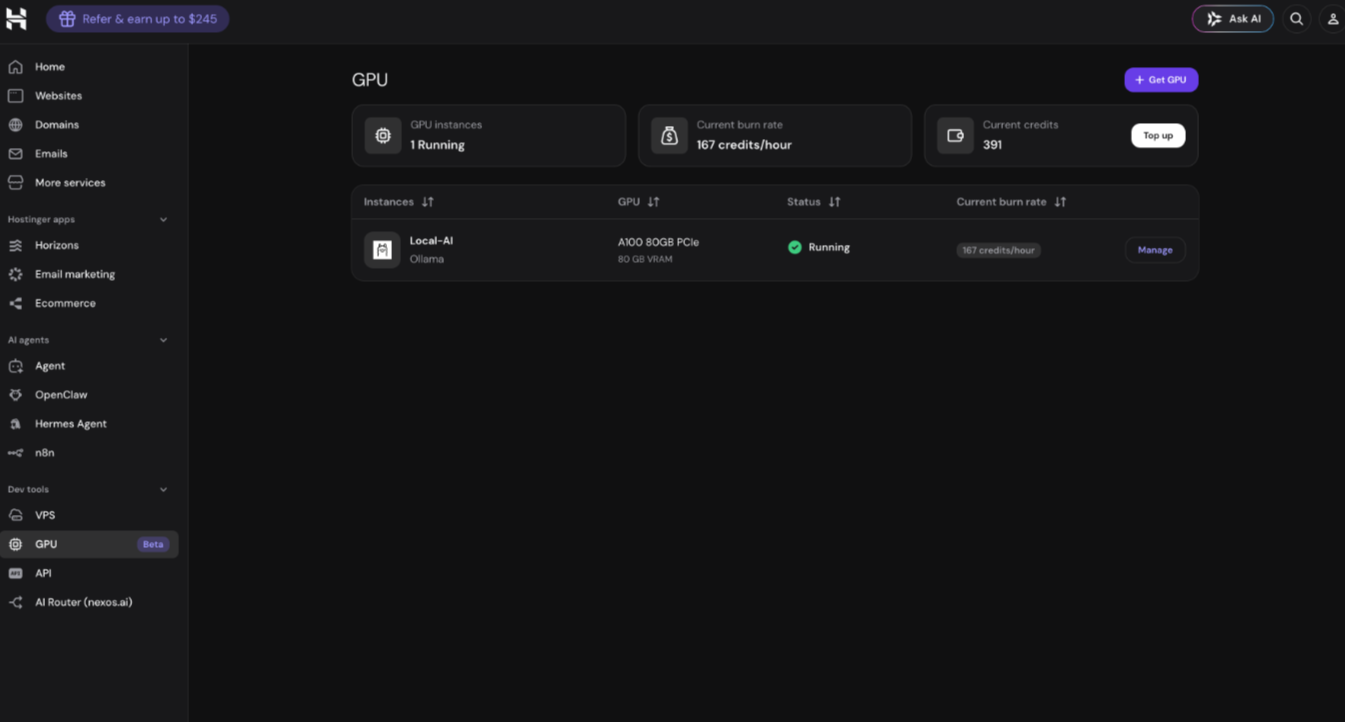Viewport: 1345px width, 722px height.
Task: Click the '1 Running' instances value
Action: (x=437, y=145)
